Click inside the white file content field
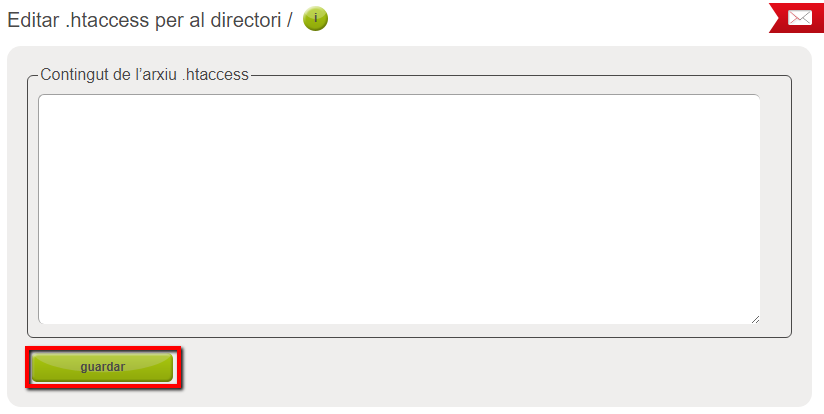The height and width of the screenshot is (414, 824). (x=399, y=209)
